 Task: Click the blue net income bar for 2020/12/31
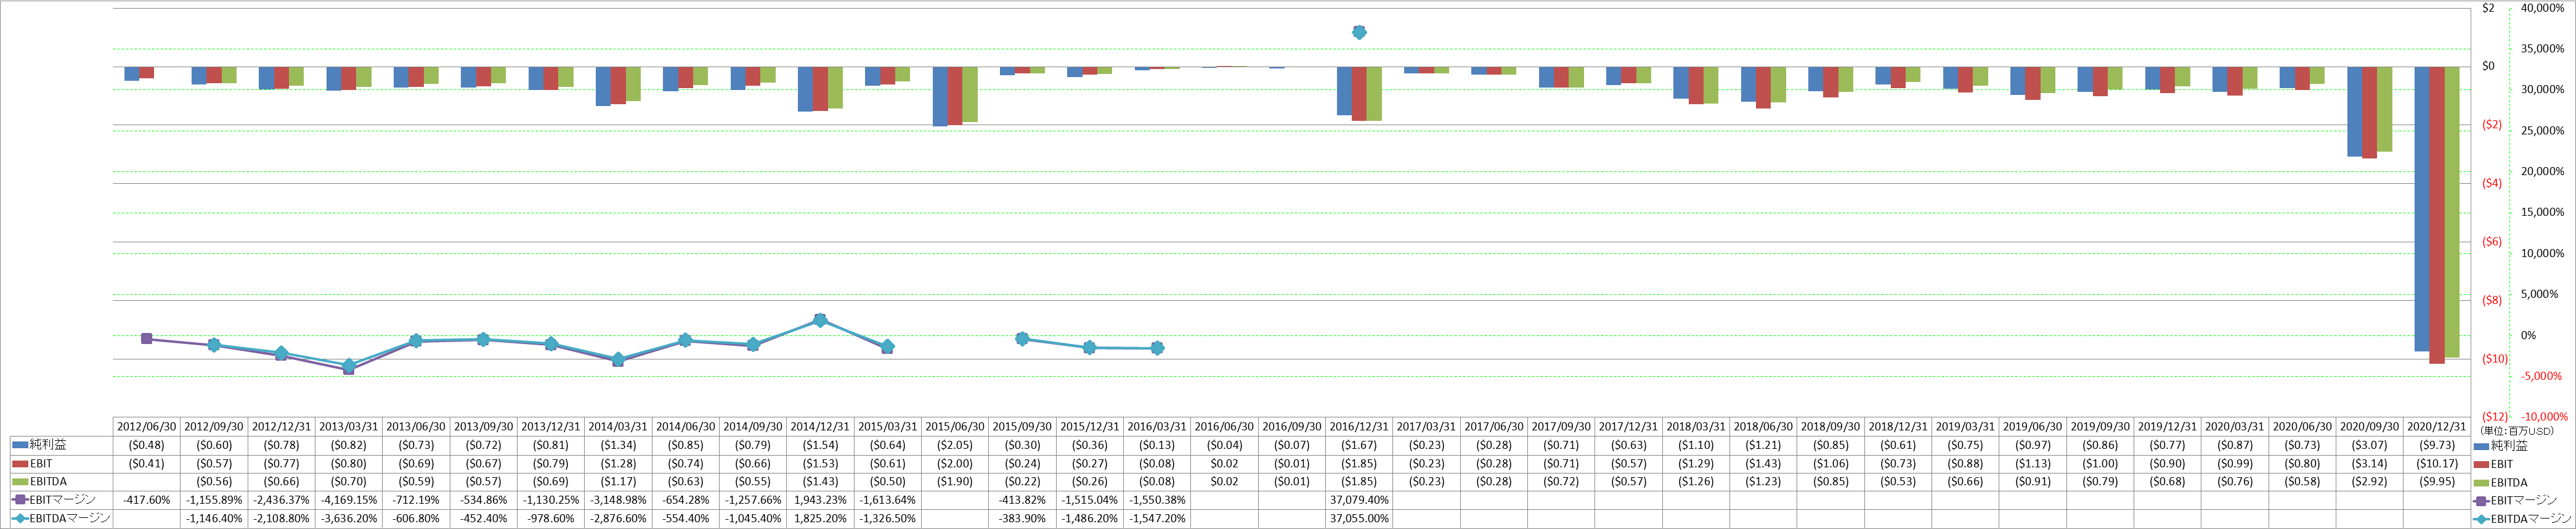click(2422, 209)
